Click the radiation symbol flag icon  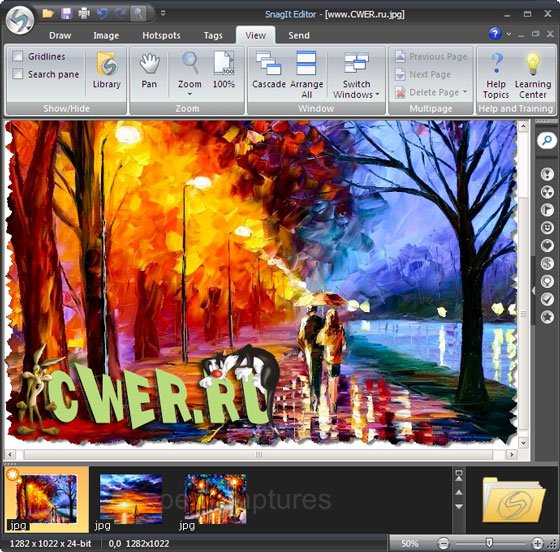pos(547,192)
